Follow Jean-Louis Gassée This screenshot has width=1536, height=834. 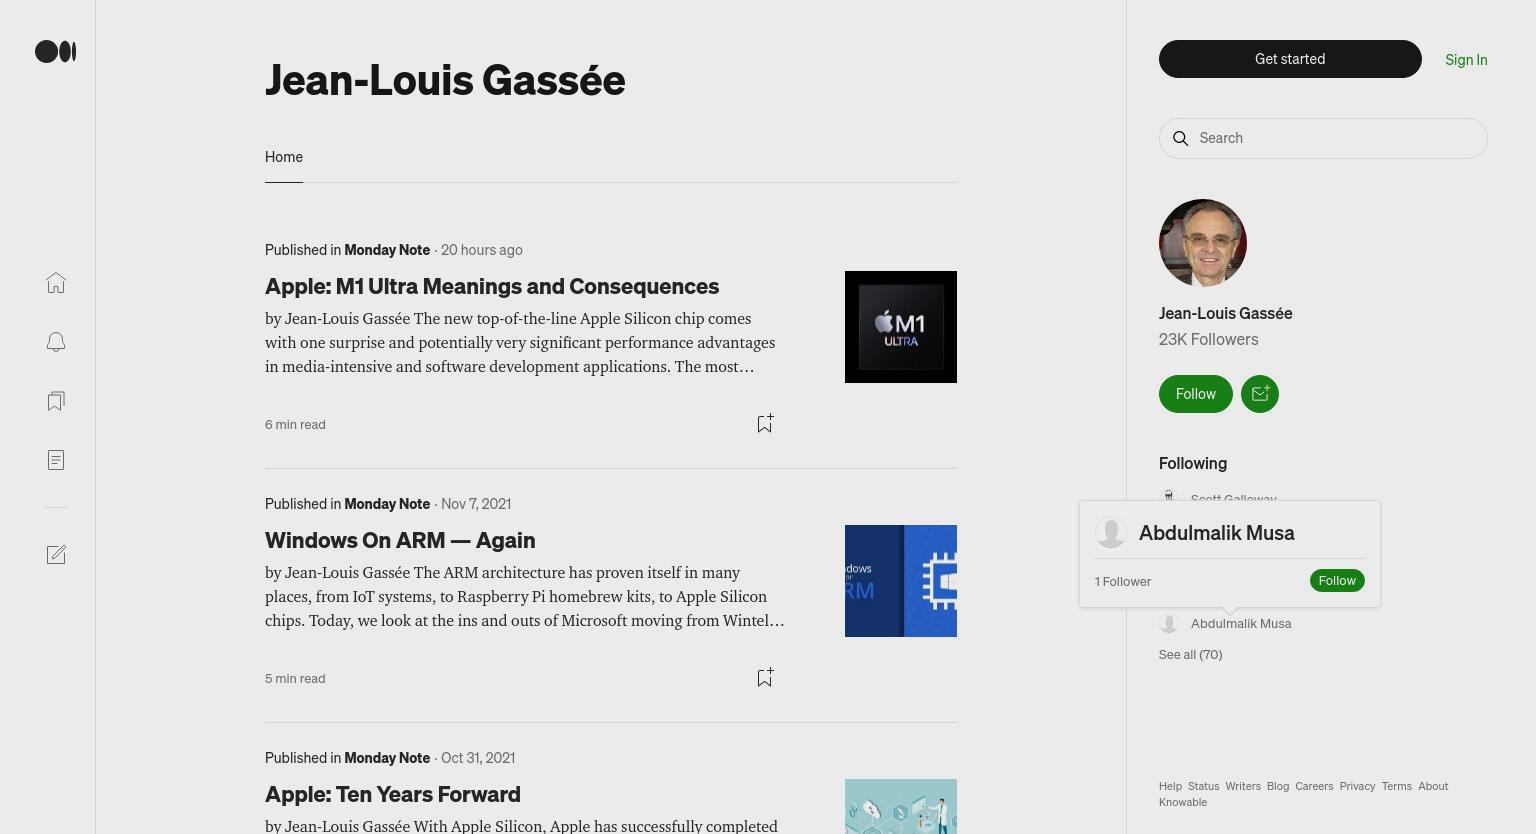point(1196,394)
